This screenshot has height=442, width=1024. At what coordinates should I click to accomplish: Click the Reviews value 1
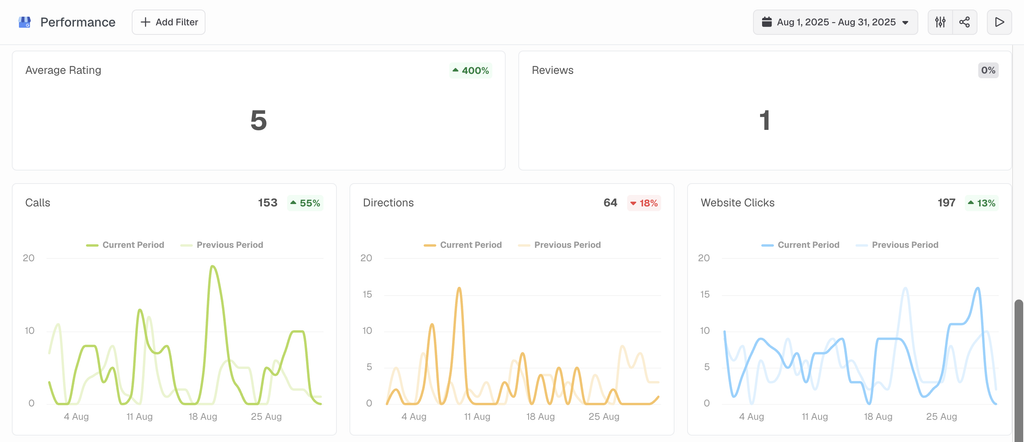765,121
